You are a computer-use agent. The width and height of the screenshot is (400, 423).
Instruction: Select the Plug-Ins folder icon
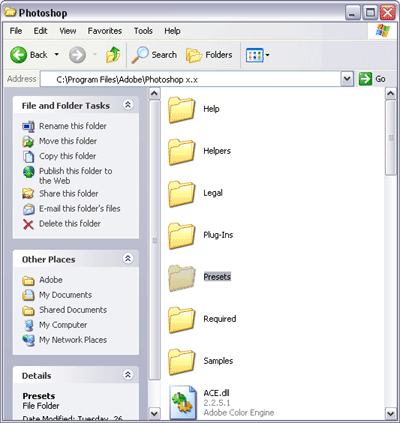tap(181, 236)
